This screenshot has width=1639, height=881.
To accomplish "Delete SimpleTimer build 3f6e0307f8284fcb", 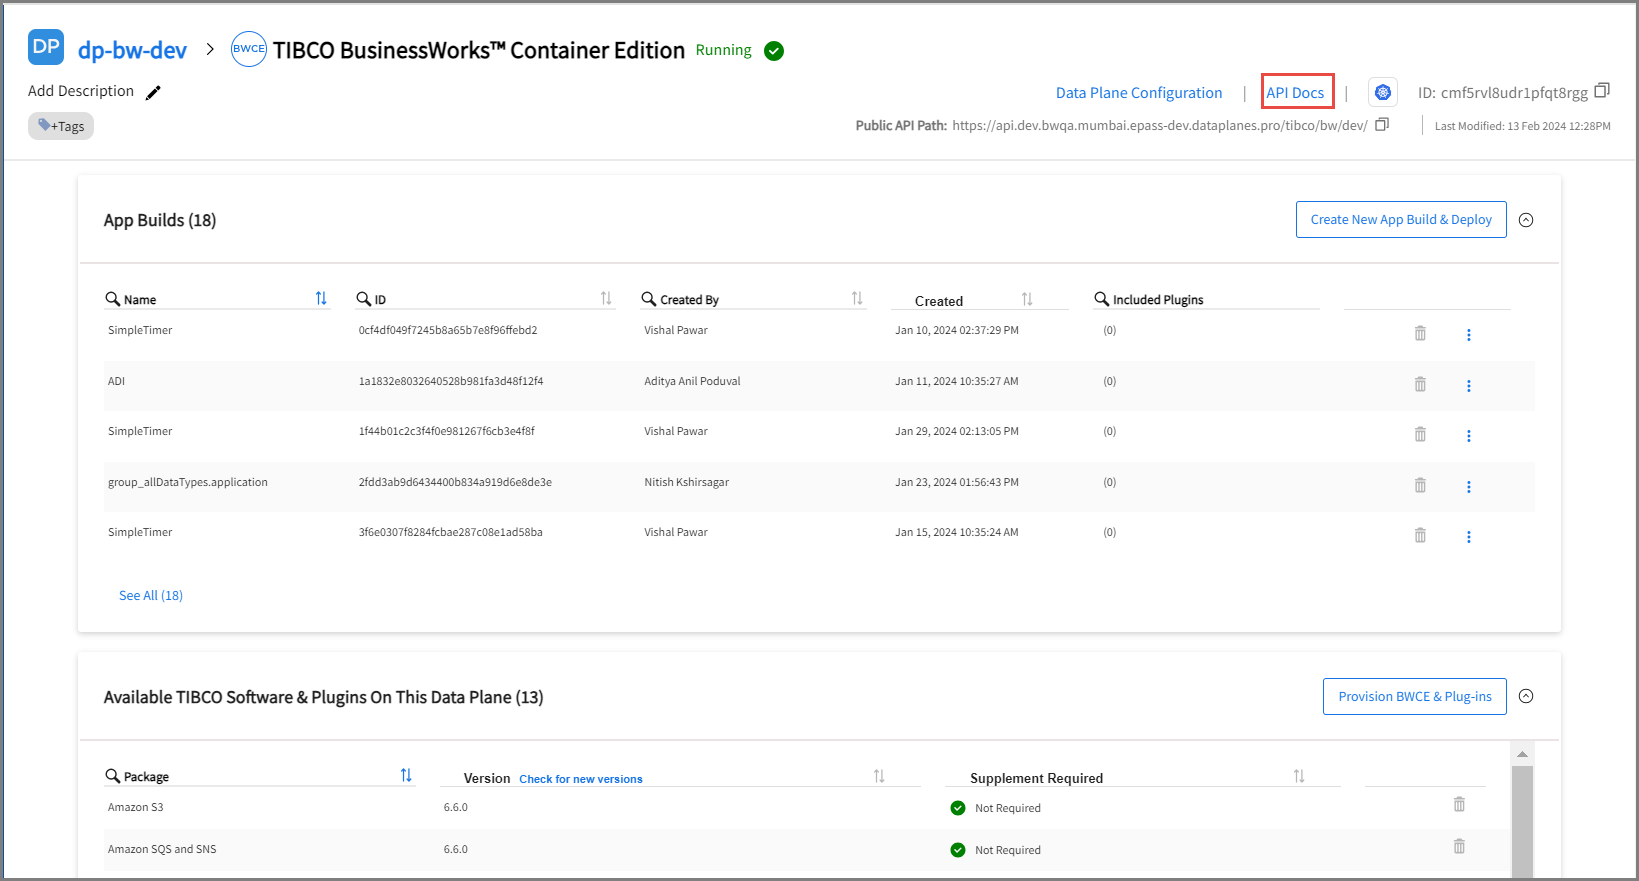I will (x=1420, y=535).
